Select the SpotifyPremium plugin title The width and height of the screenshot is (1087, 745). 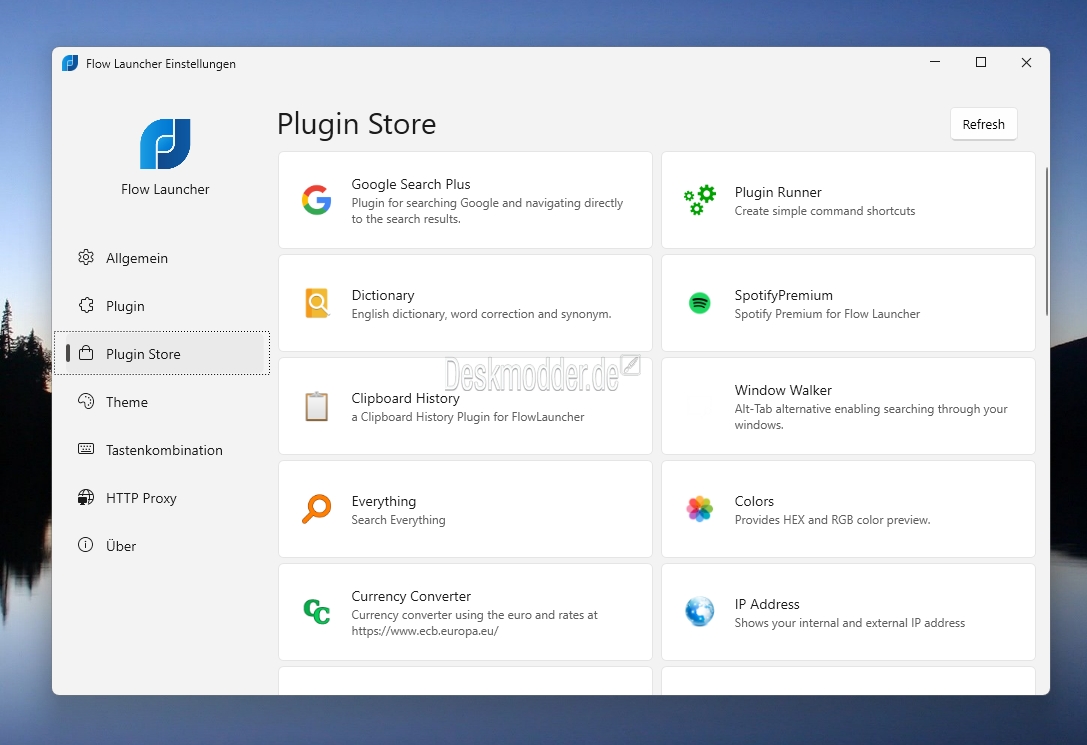tap(783, 295)
